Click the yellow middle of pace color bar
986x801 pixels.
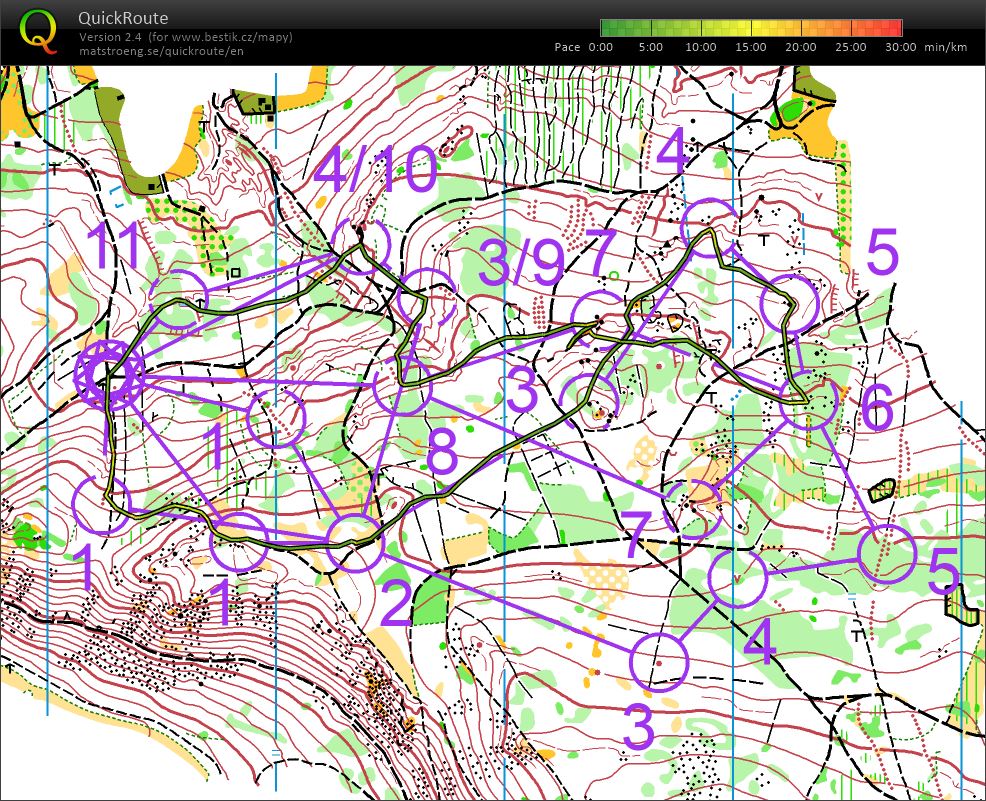pyautogui.click(x=751, y=28)
